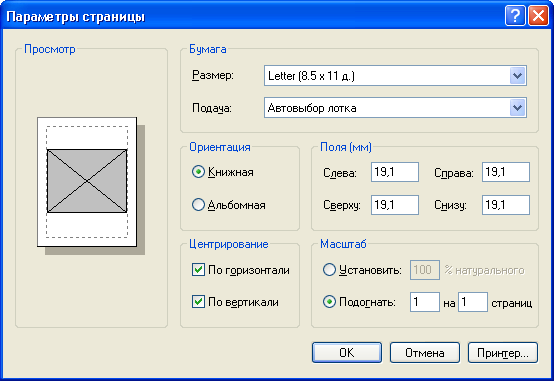Click the Сверху margin field
The width and height of the screenshot is (554, 381).
tap(395, 205)
